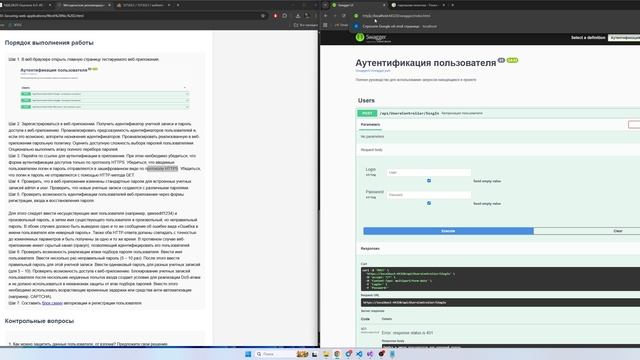Go back in the right browser window
The height and width of the screenshot is (360, 640).
pyautogui.click(x=326, y=16)
